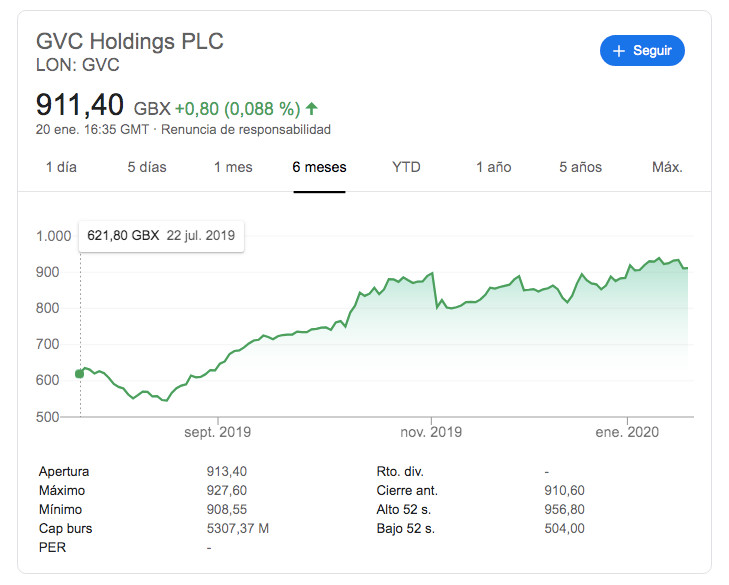Click the nov. 2019 axis label
The width and height of the screenshot is (729, 585).
431,432
